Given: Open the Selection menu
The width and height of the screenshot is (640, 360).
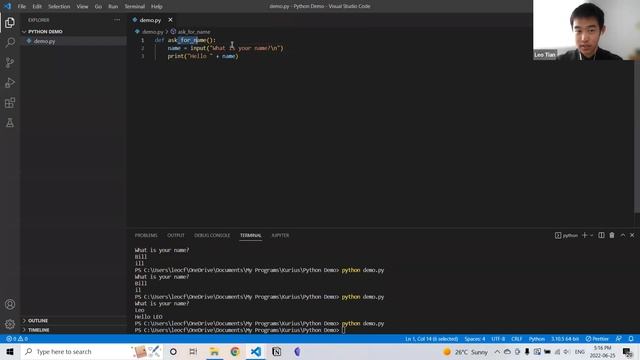Looking at the screenshot, I should click(59, 6).
